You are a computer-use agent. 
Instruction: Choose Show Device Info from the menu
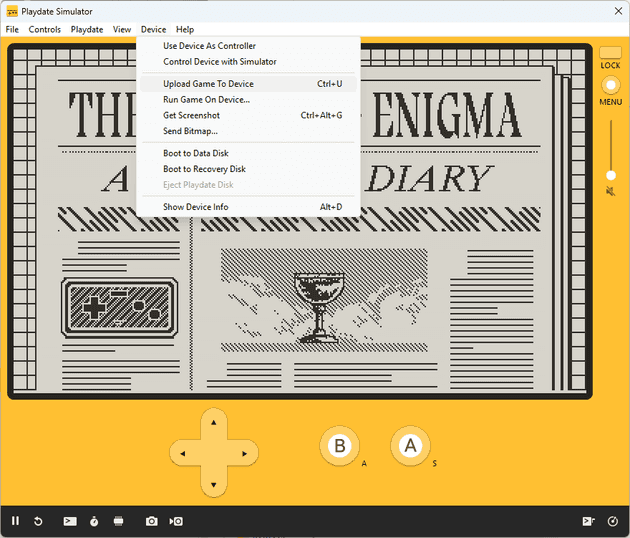[195, 207]
